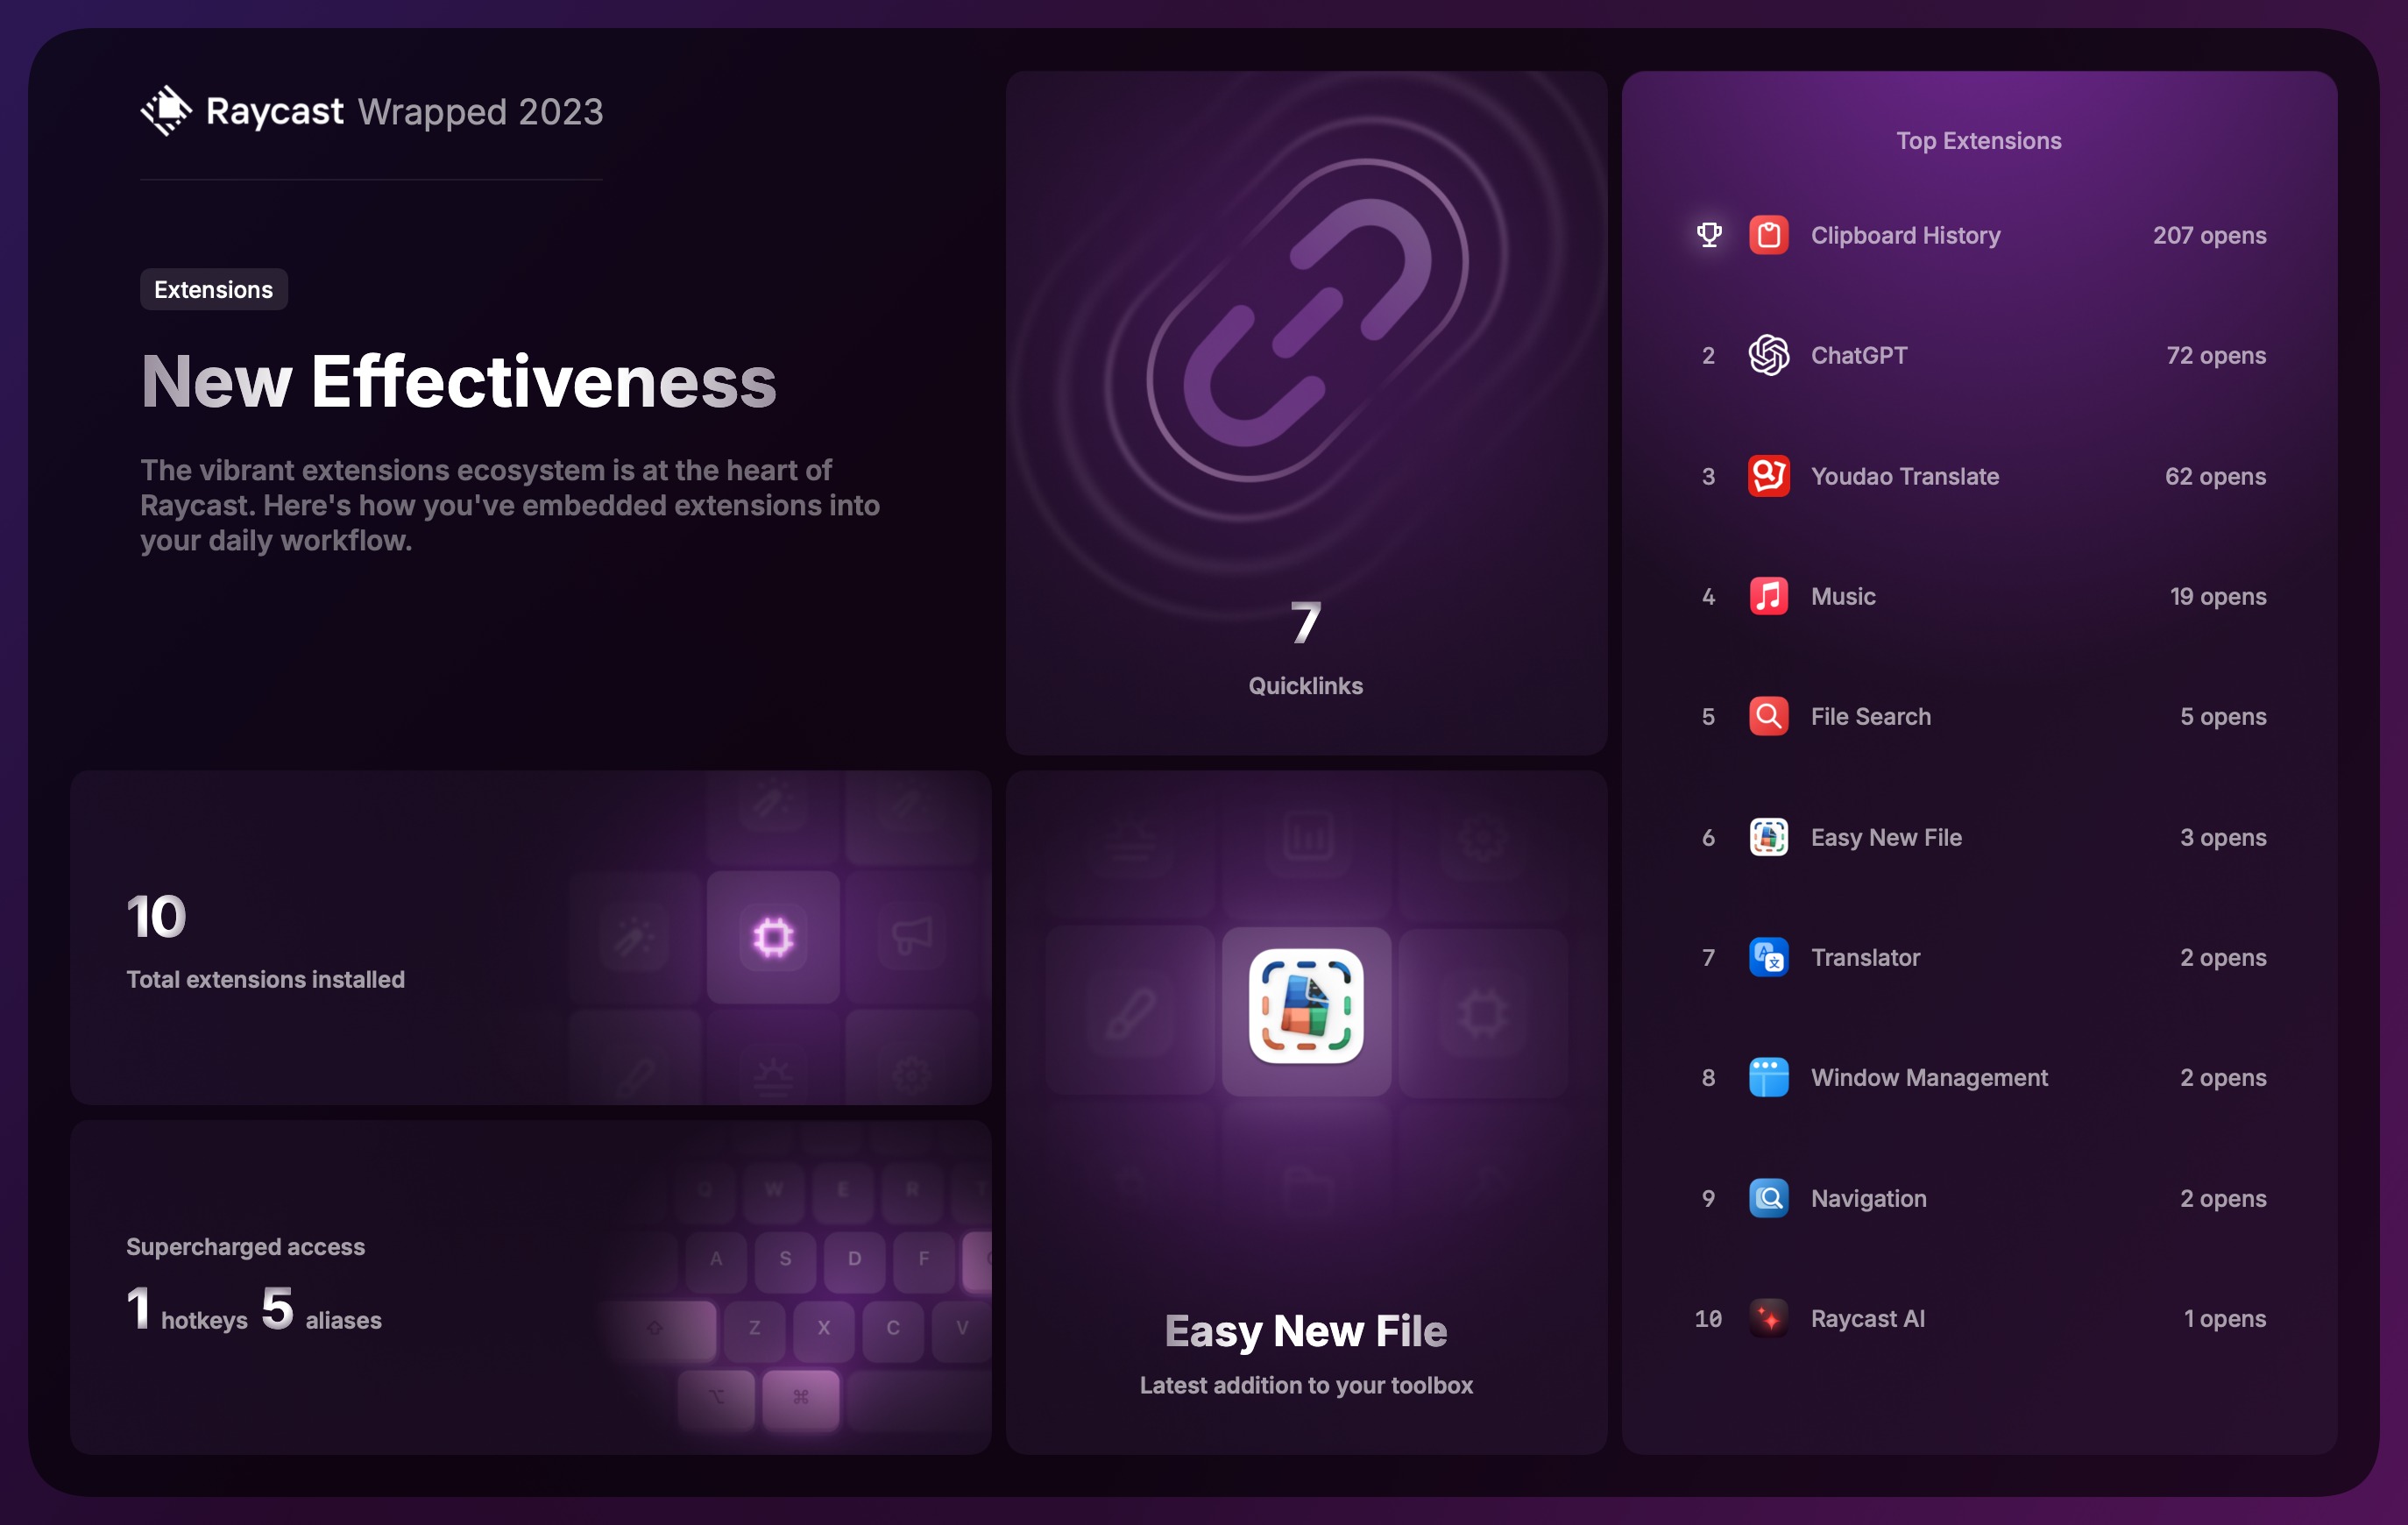Click the "New Effectiveness" heading
Viewport: 2408px width, 1525px height.
point(458,381)
